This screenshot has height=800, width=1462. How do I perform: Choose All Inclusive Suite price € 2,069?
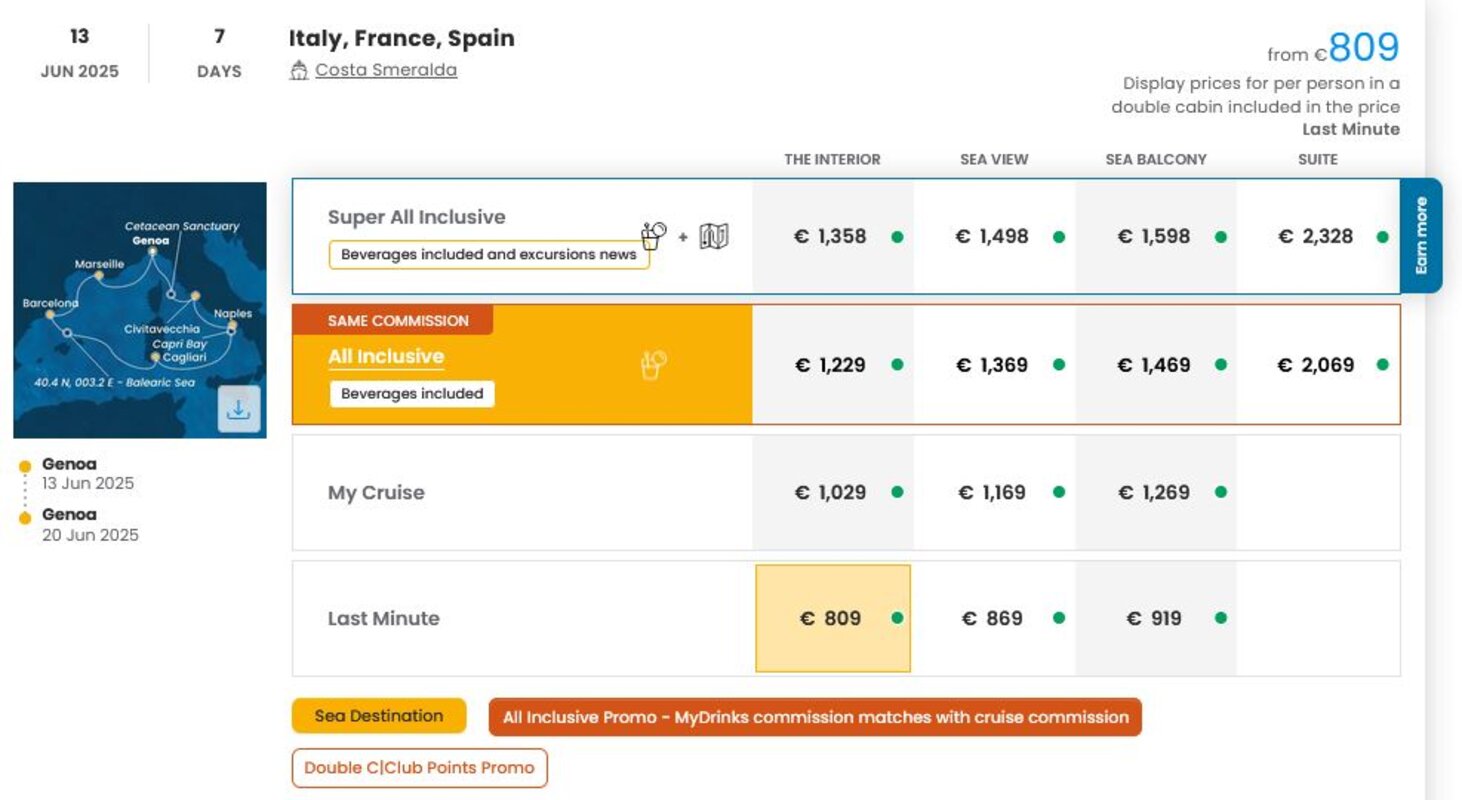[x=1318, y=365]
